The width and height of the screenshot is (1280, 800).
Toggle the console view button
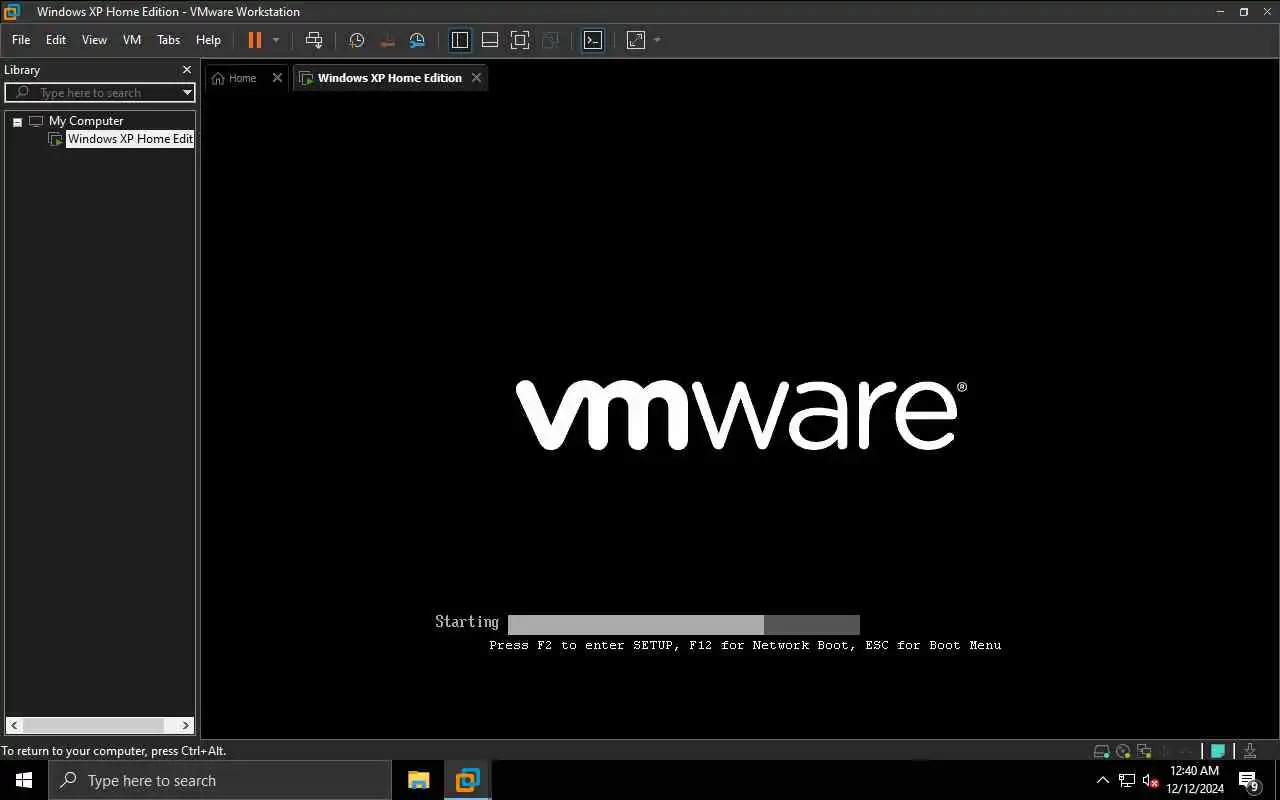coord(593,40)
